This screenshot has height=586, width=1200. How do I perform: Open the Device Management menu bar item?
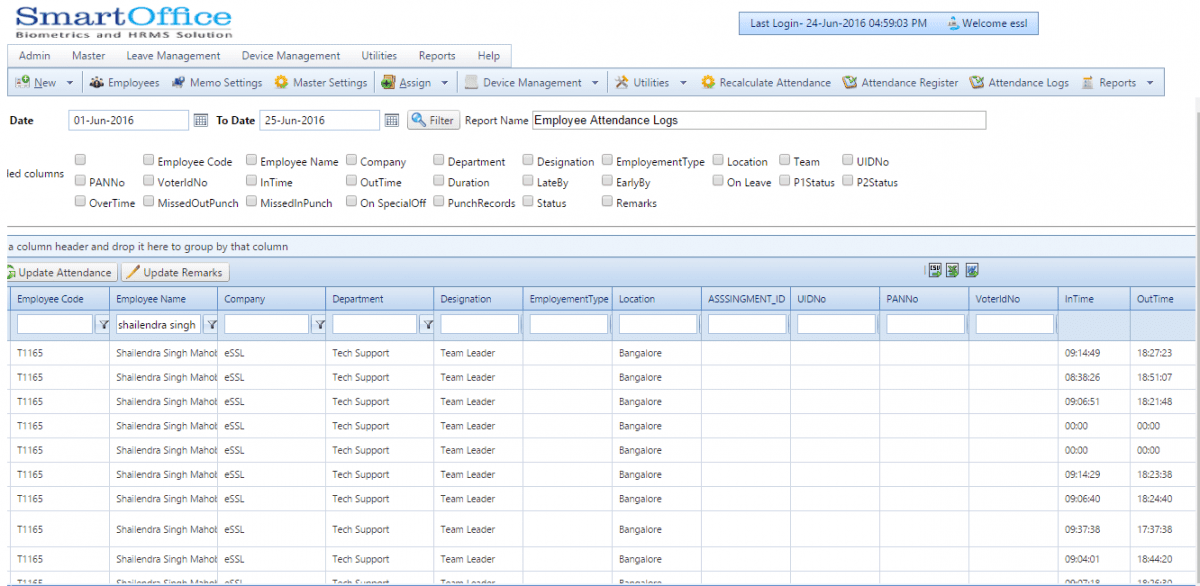(x=291, y=56)
